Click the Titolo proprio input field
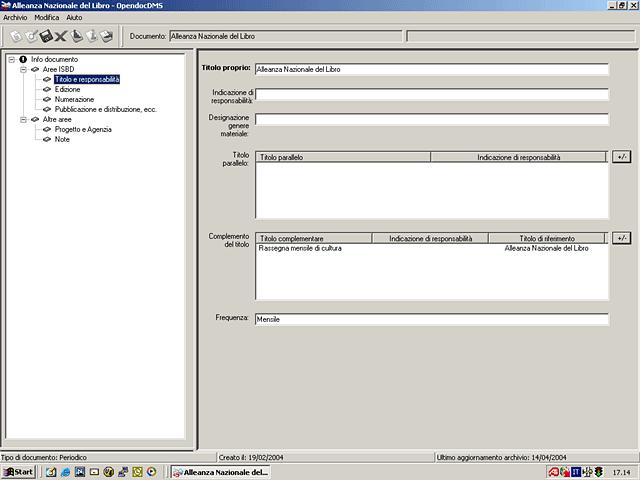Screen dimensions: 640x480 point(432,69)
